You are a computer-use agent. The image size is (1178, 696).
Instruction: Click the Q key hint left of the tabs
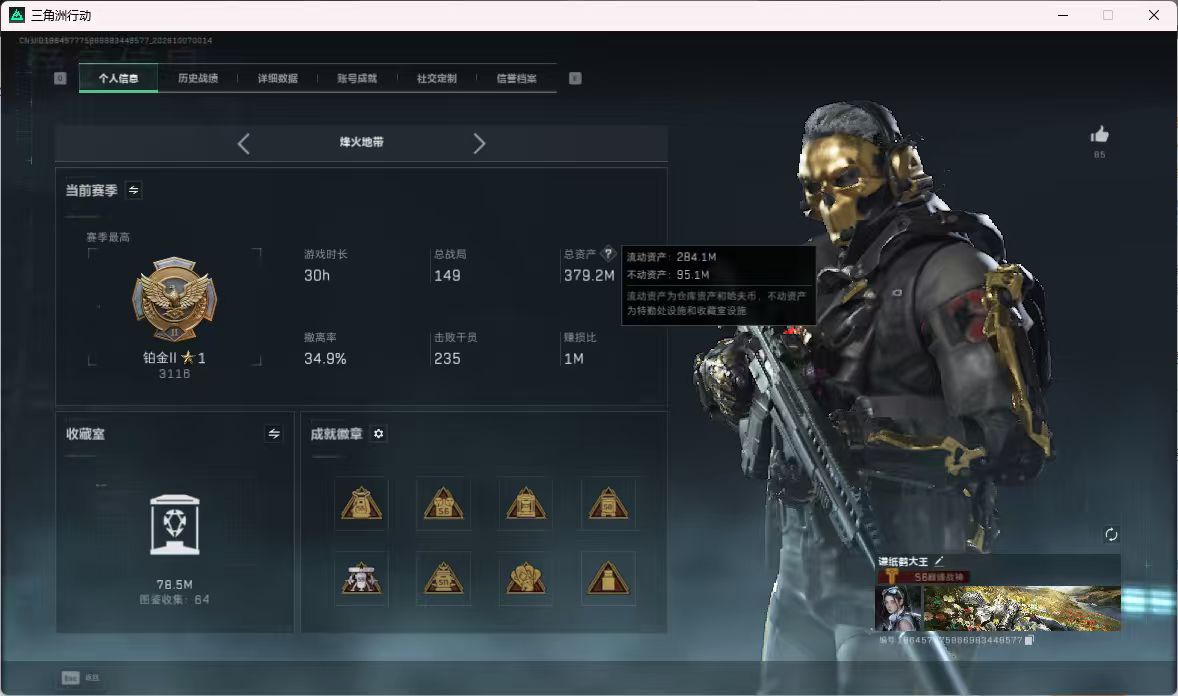[x=60, y=78]
